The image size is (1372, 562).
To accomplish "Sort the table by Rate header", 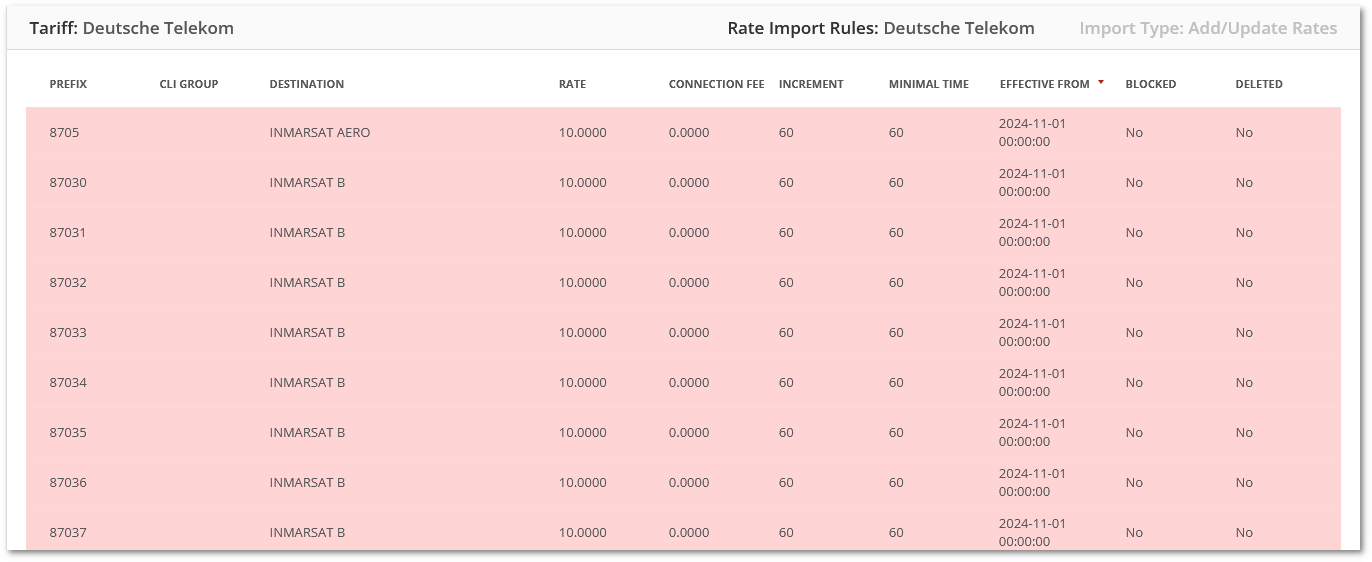I will [x=572, y=84].
